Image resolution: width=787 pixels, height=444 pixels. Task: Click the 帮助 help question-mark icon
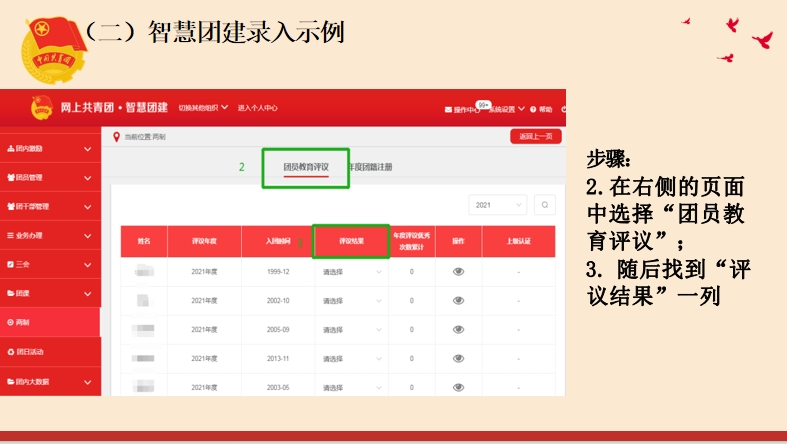pos(534,109)
